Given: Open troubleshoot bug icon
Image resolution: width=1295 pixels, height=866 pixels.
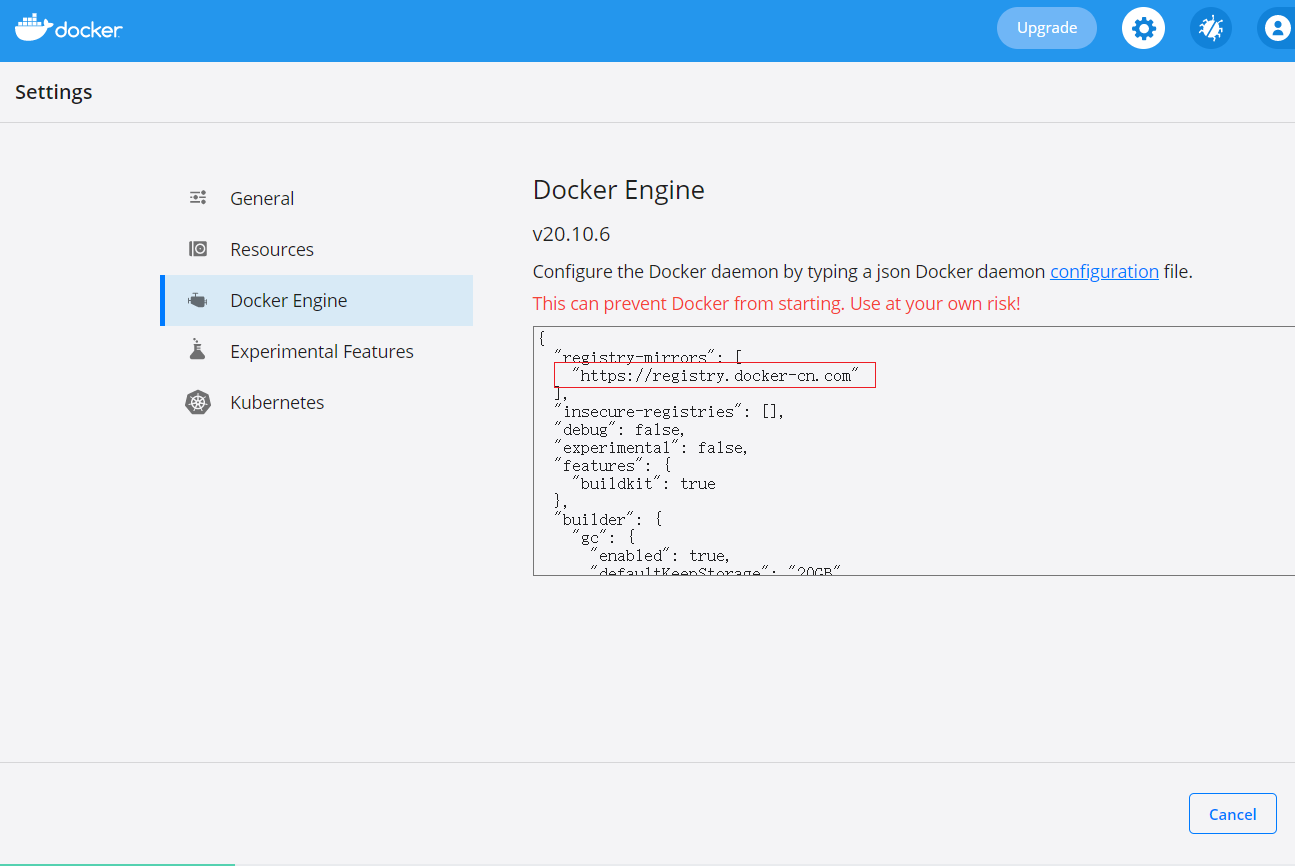Looking at the screenshot, I should [1211, 28].
